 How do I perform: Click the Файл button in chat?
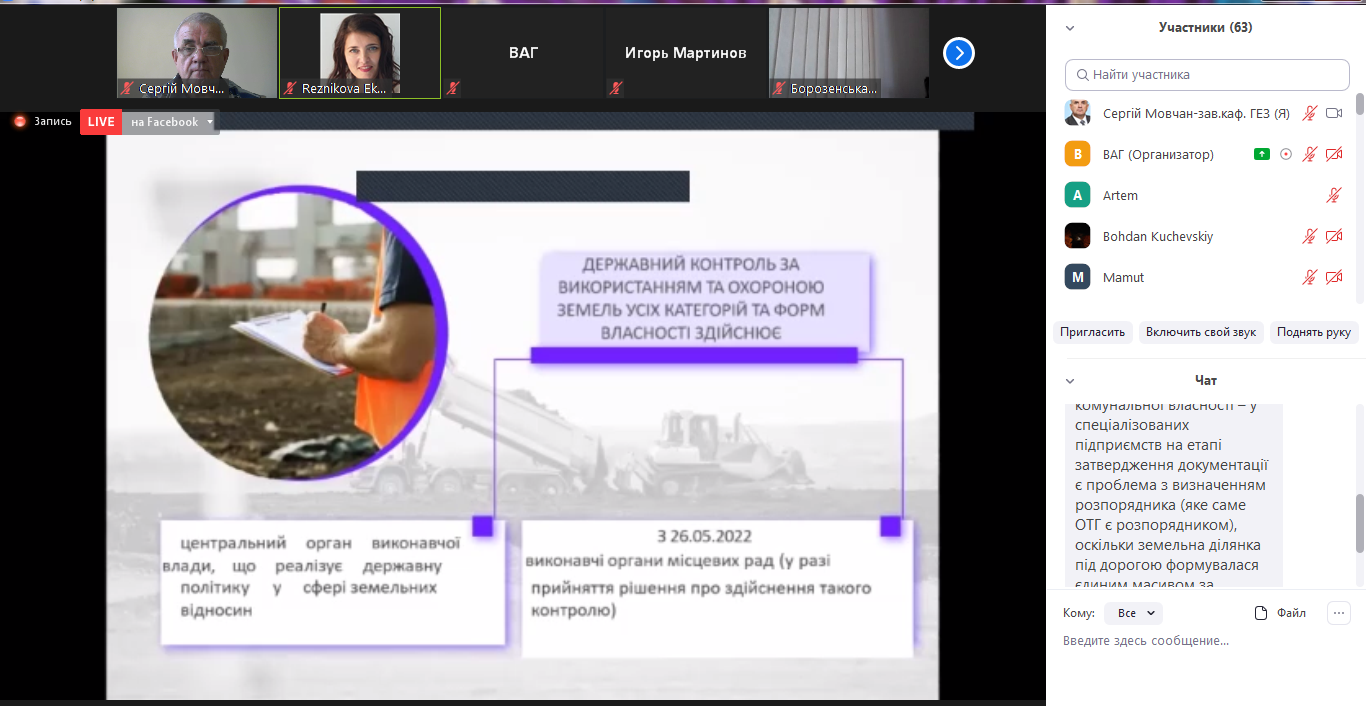point(1281,613)
